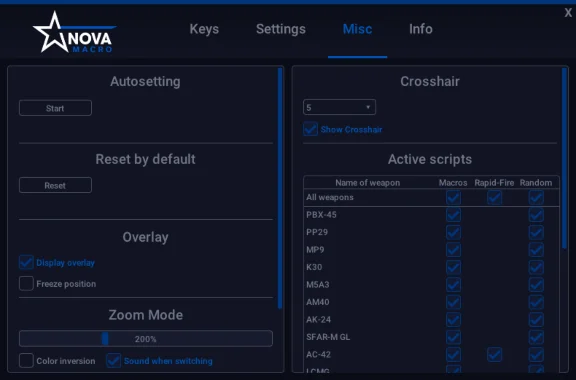Image resolution: width=576 pixels, height=380 pixels.
Task: Toggle Random checkbox for PP29
Action: [536, 232]
